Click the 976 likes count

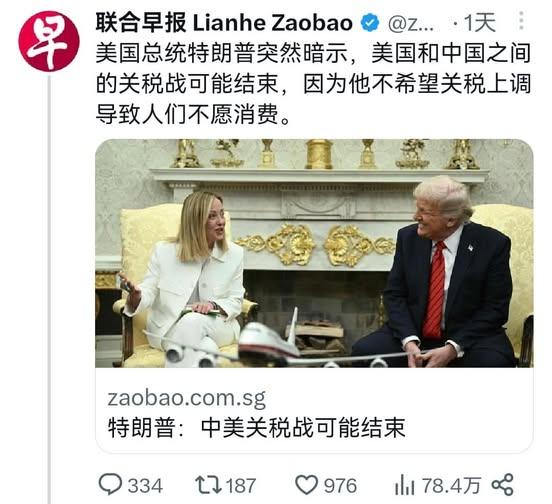coord(340,486)
